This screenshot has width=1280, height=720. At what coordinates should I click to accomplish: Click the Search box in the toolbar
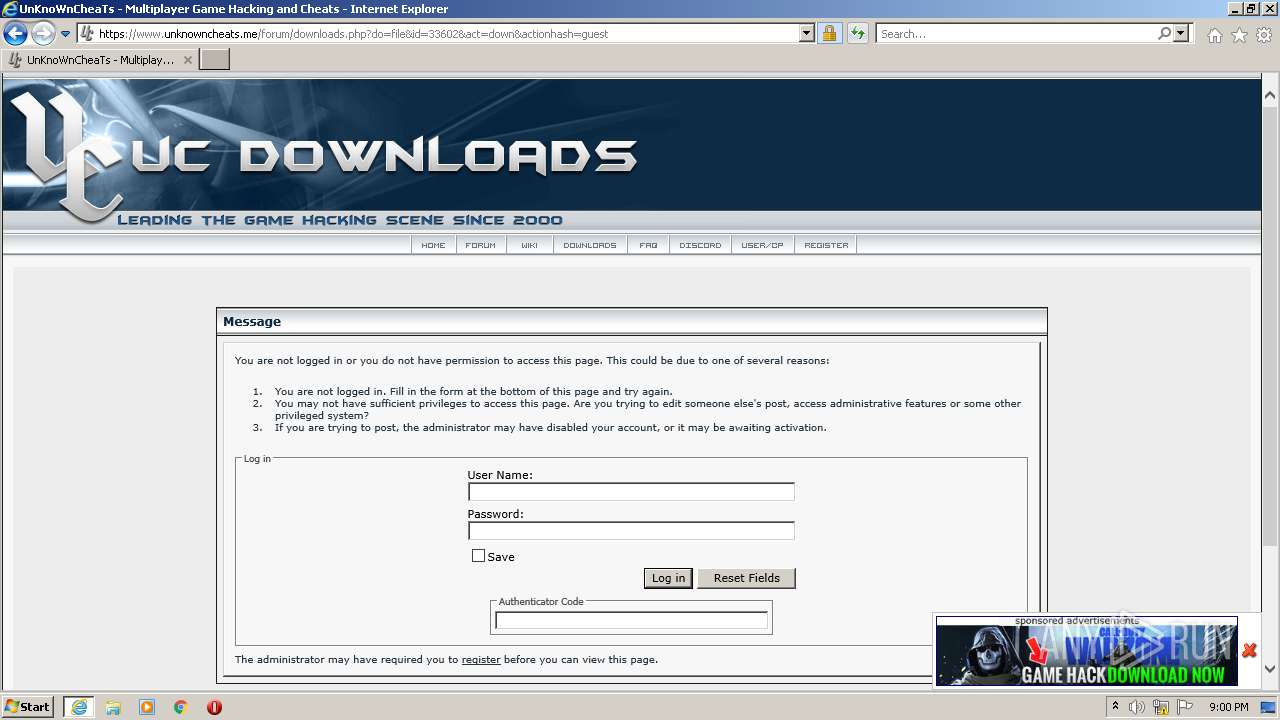(x=1015, y=34)
